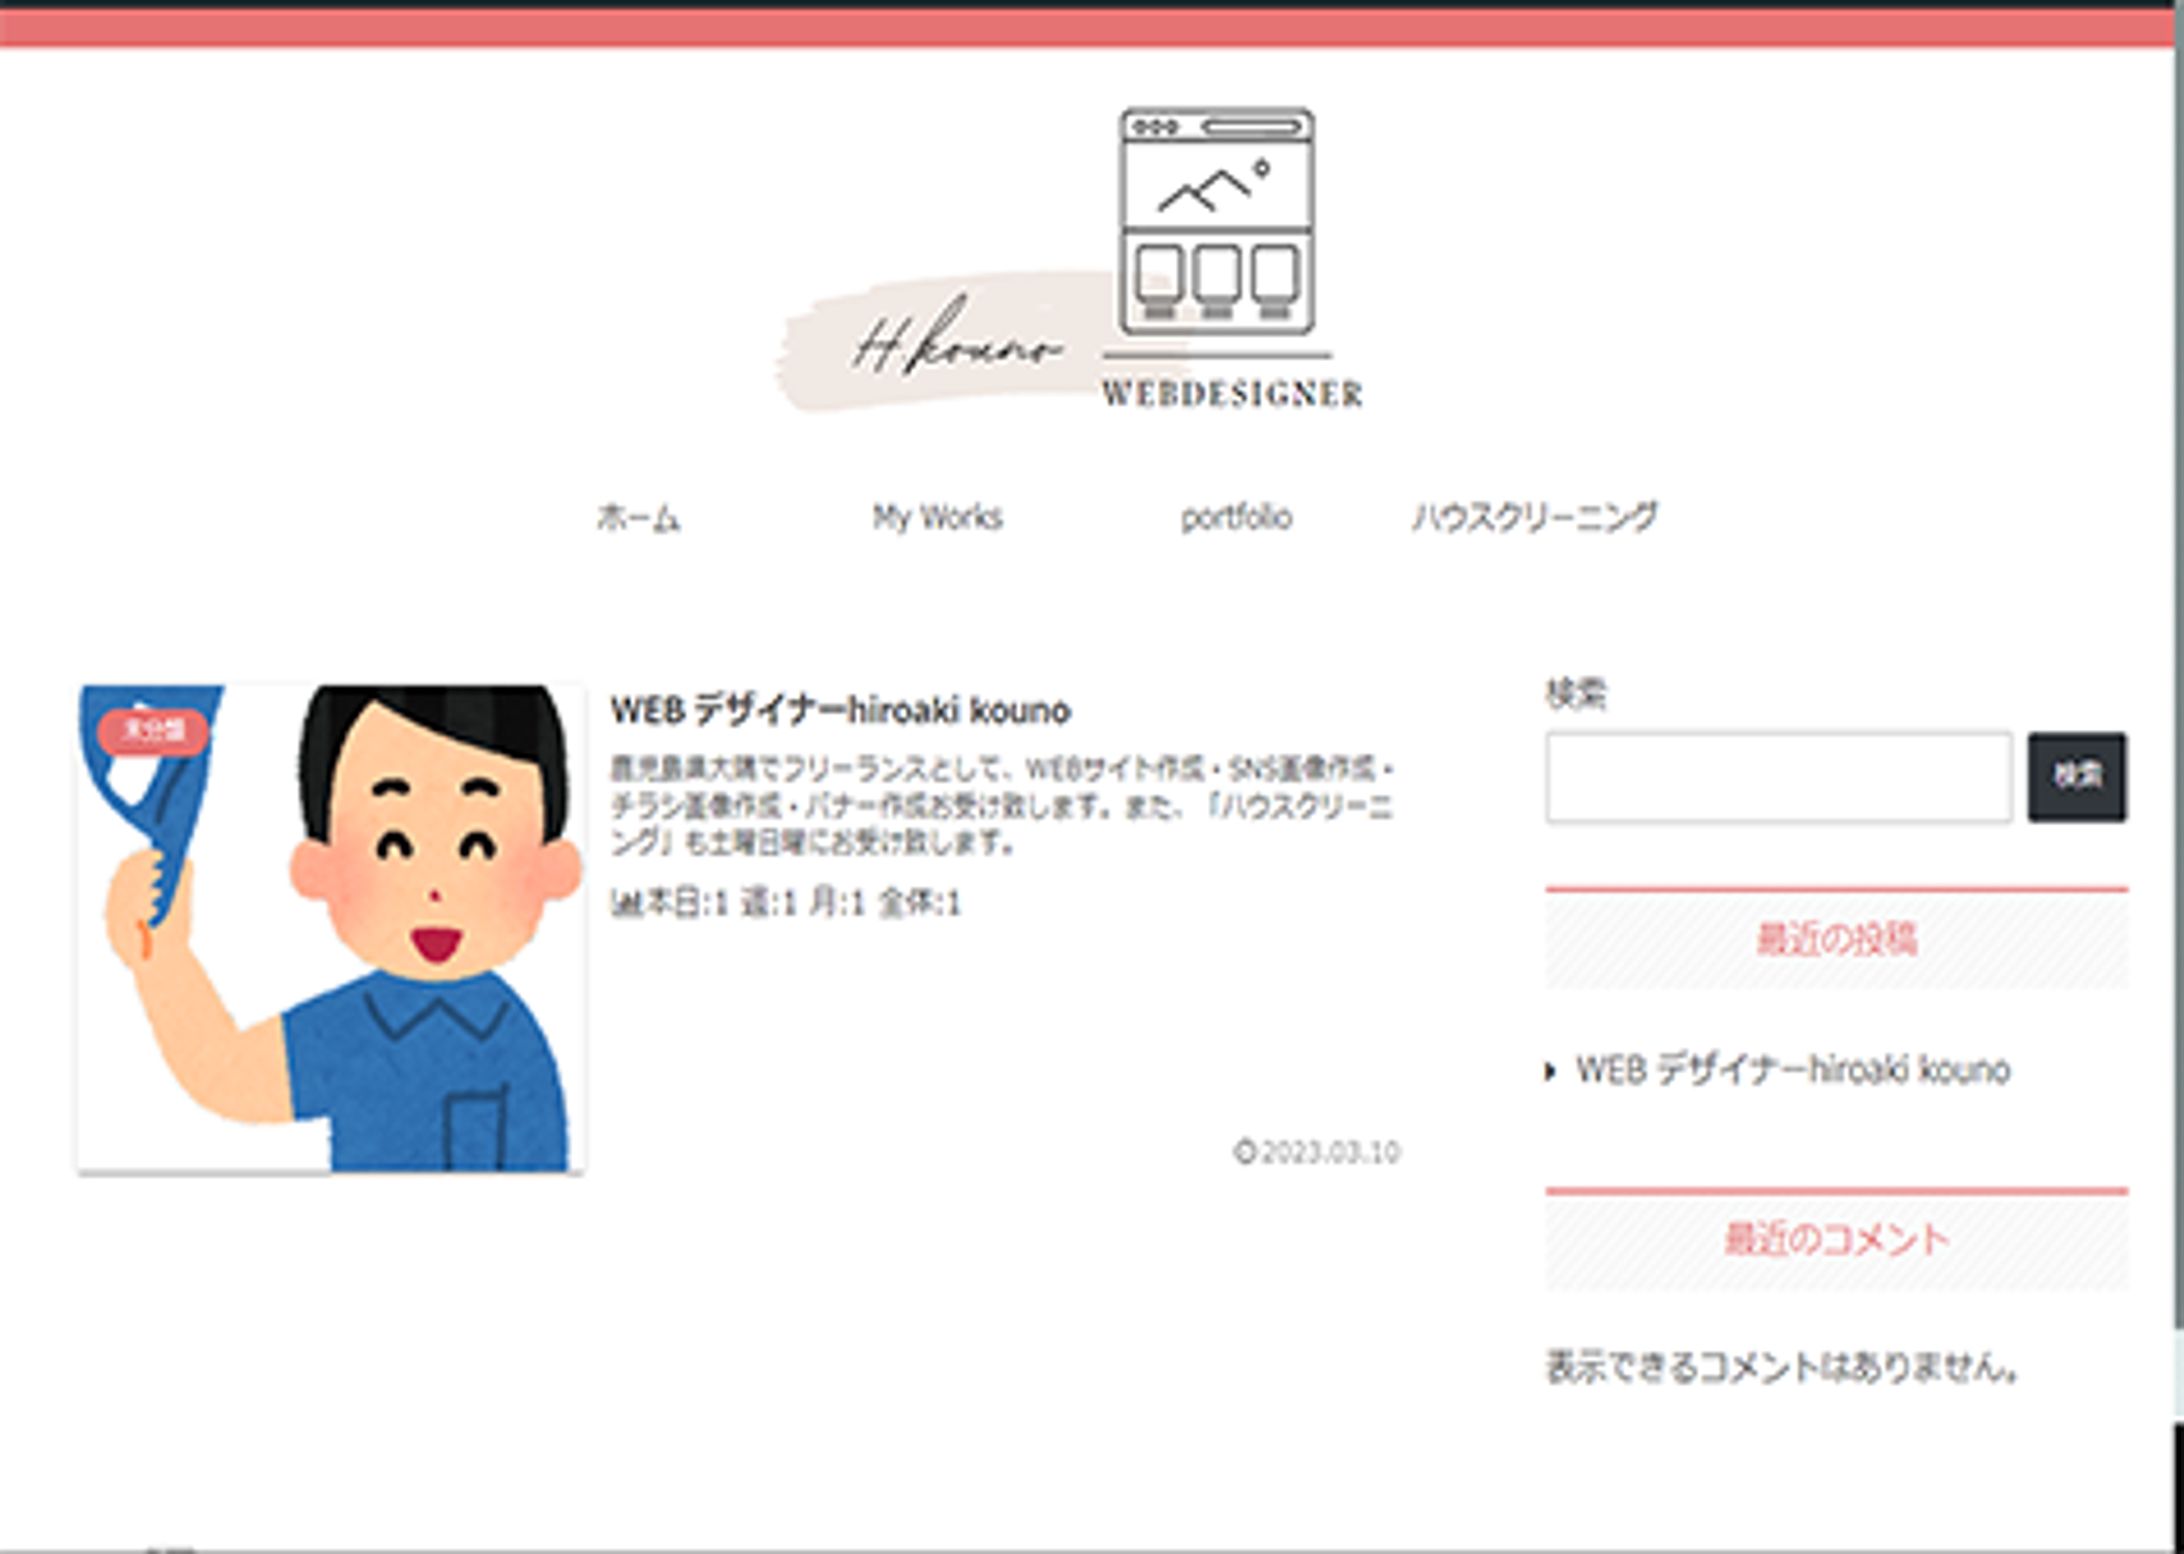Click the post title WEB デザイナーhiroaki kouno
This screenshot has height=1554, width=2184.
click(840, 710)
